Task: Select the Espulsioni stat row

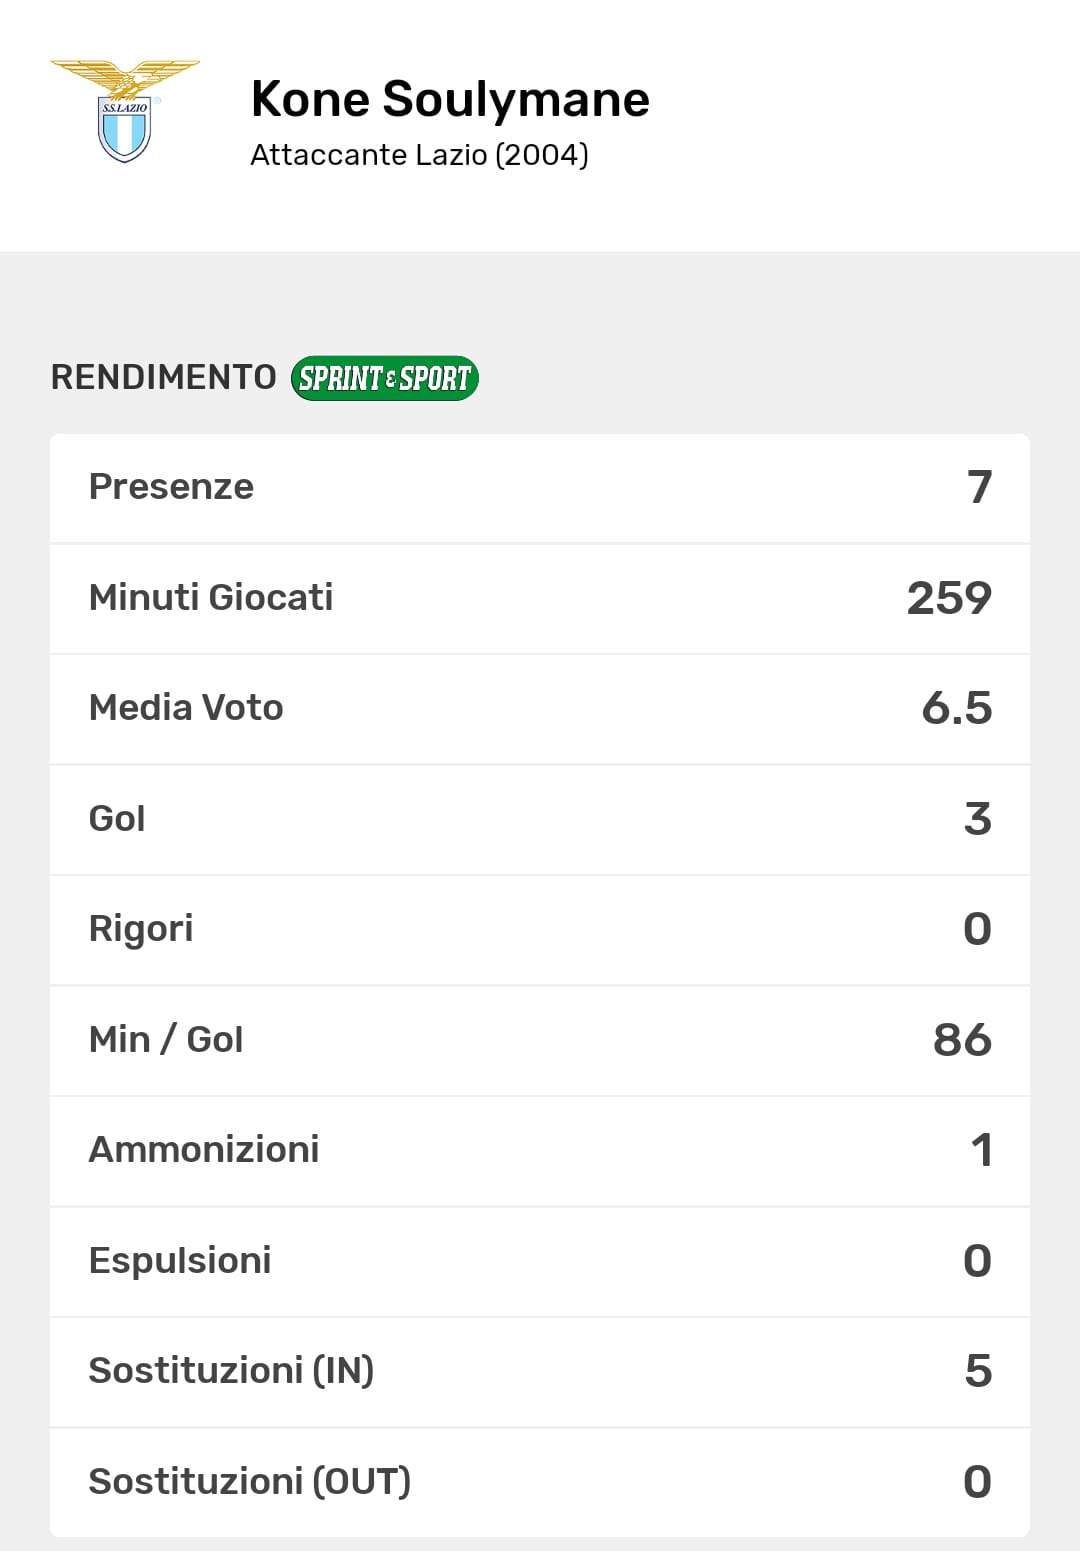Action: pyautogui.click(x=540, y=1261)
